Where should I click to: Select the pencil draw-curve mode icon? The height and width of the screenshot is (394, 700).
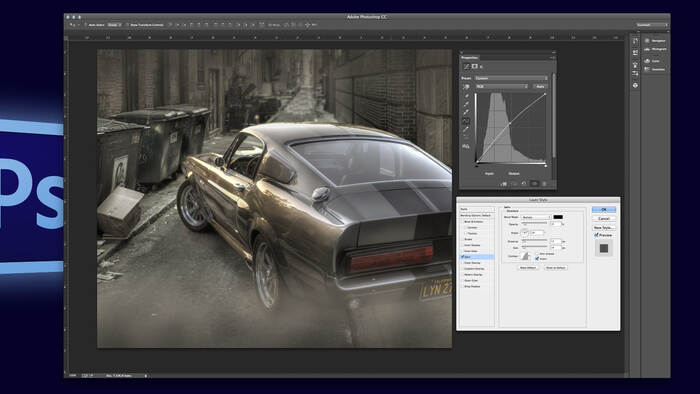467,129
